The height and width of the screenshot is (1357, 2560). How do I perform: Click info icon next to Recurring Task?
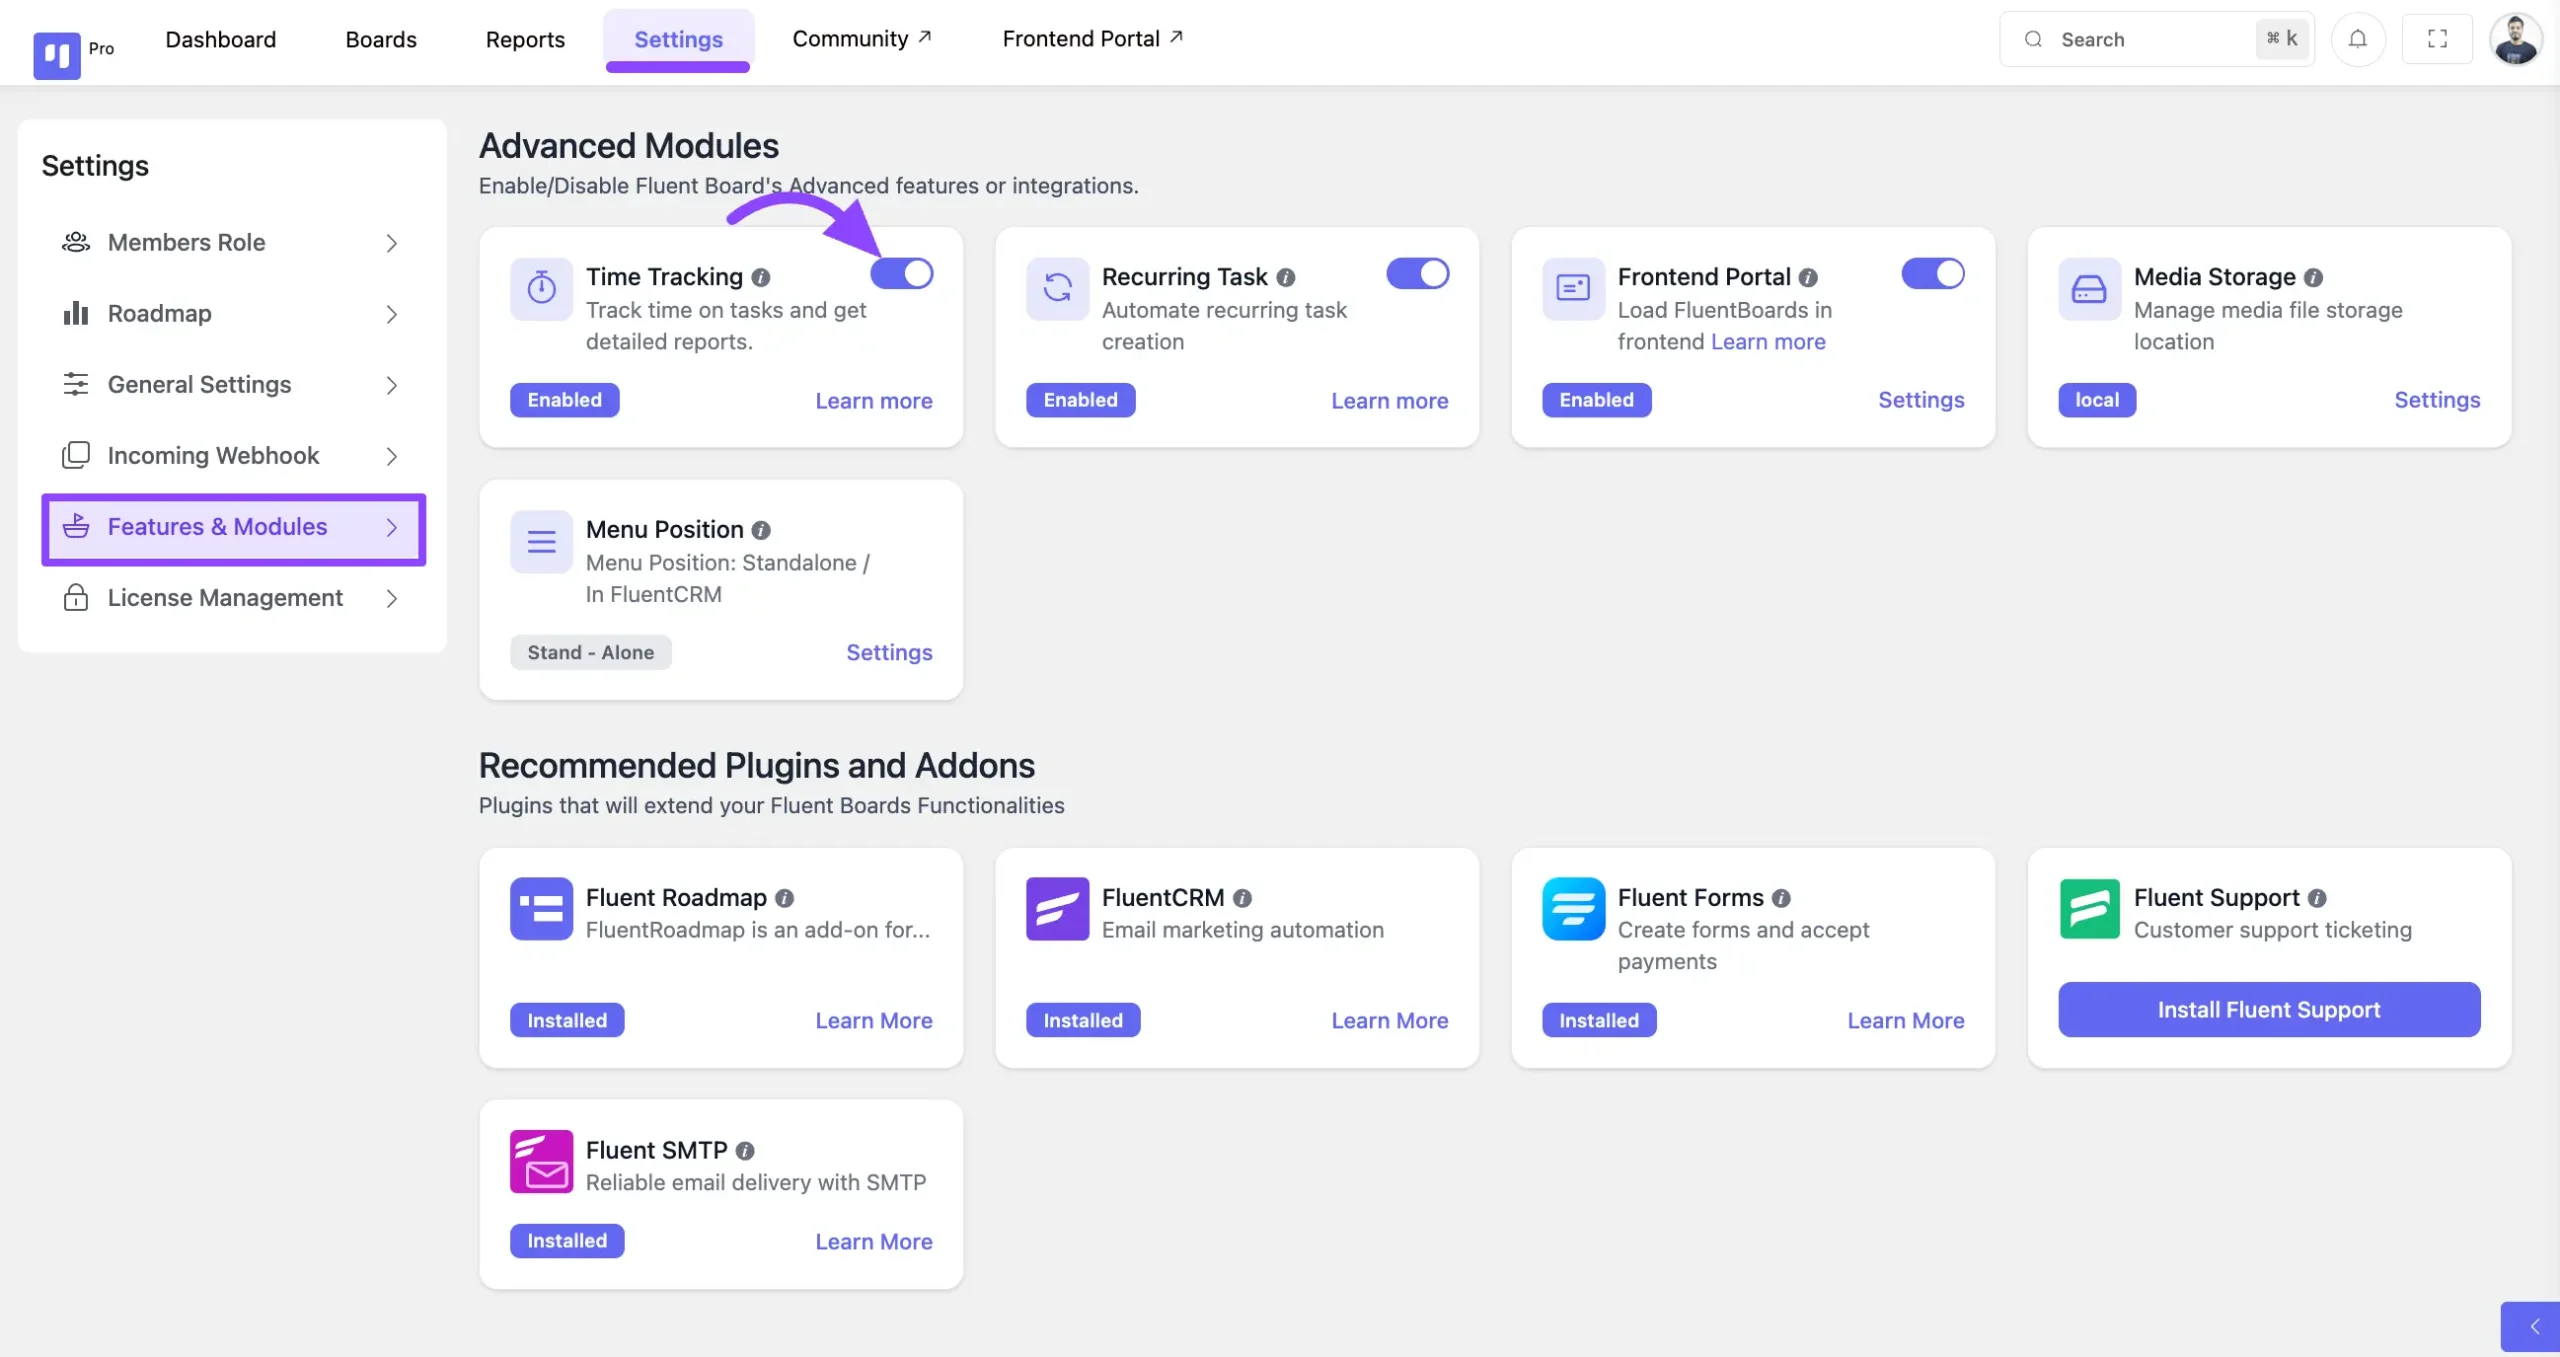tap(1286, 277)
